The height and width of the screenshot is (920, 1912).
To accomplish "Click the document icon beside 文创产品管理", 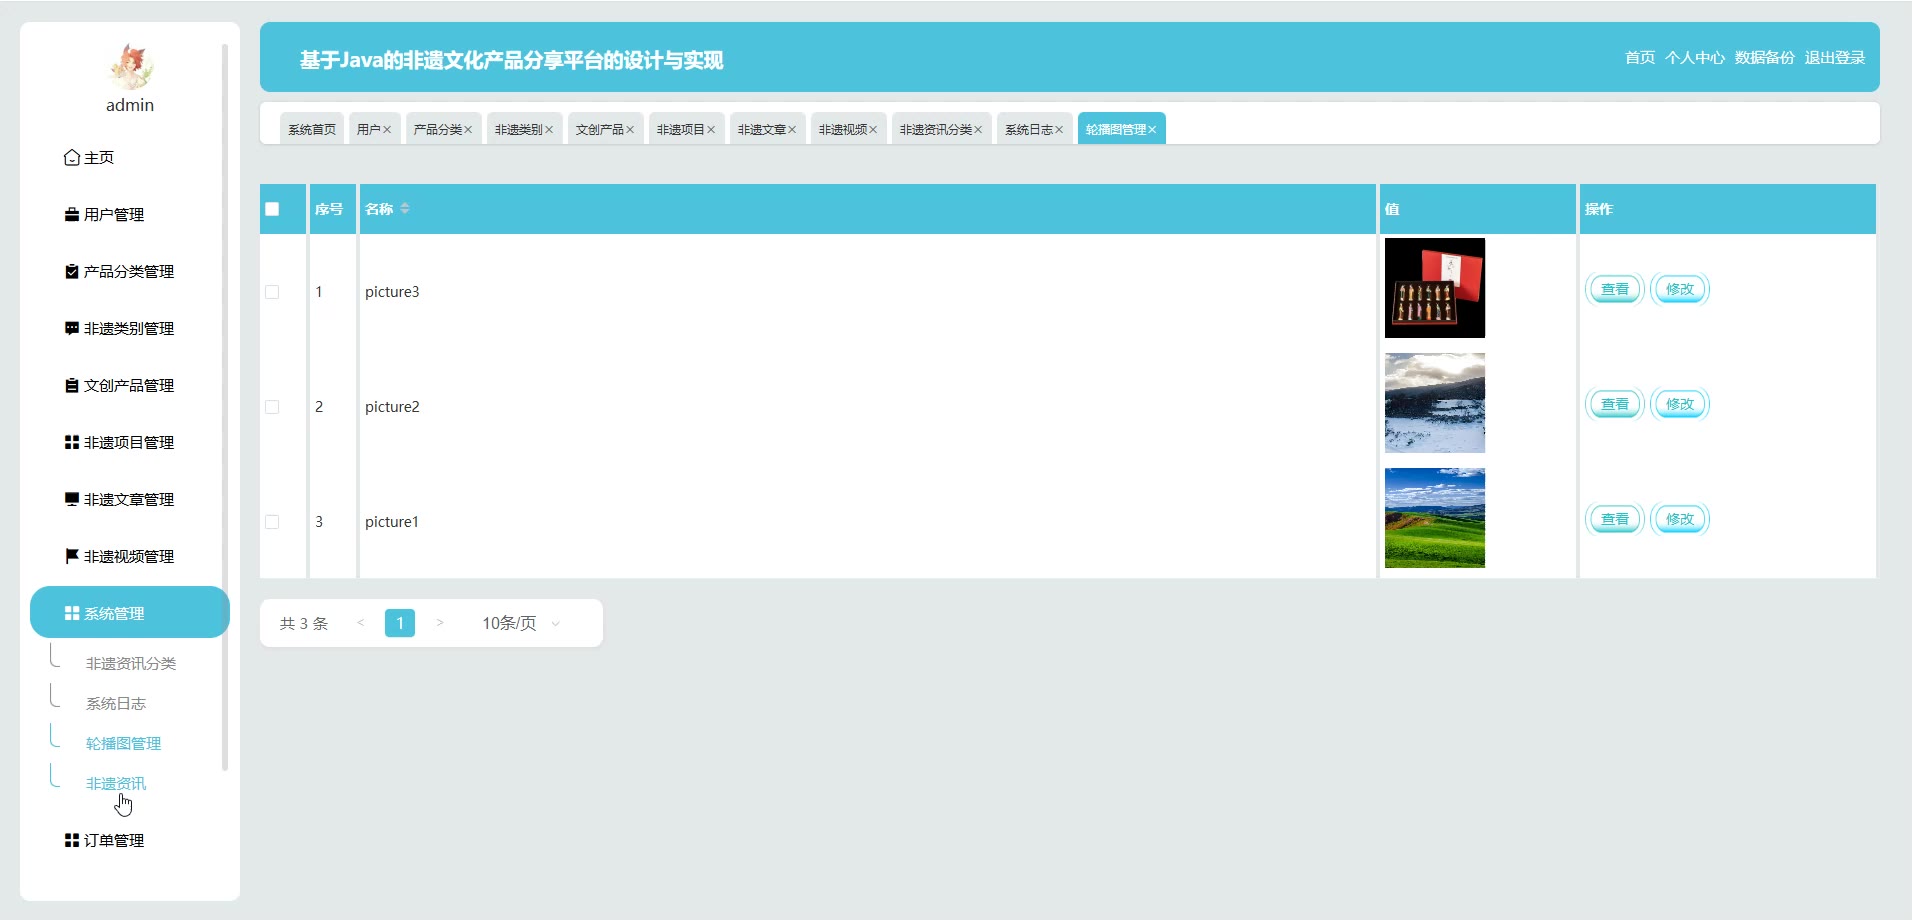I will [x=72, y=386].
